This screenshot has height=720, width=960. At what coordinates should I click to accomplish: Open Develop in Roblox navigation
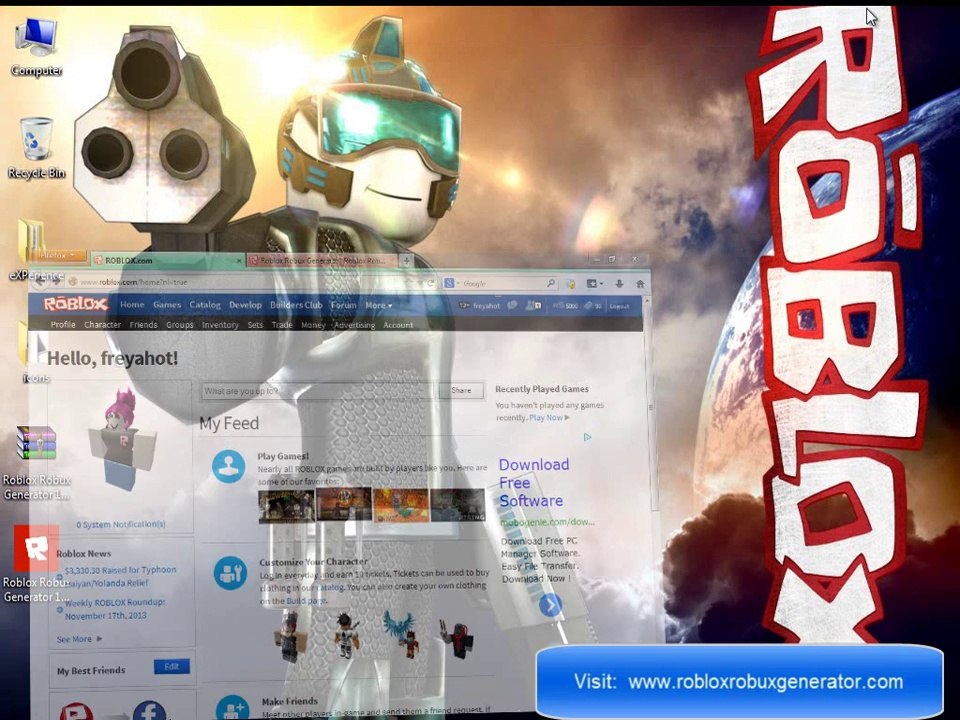pos(245,304)
